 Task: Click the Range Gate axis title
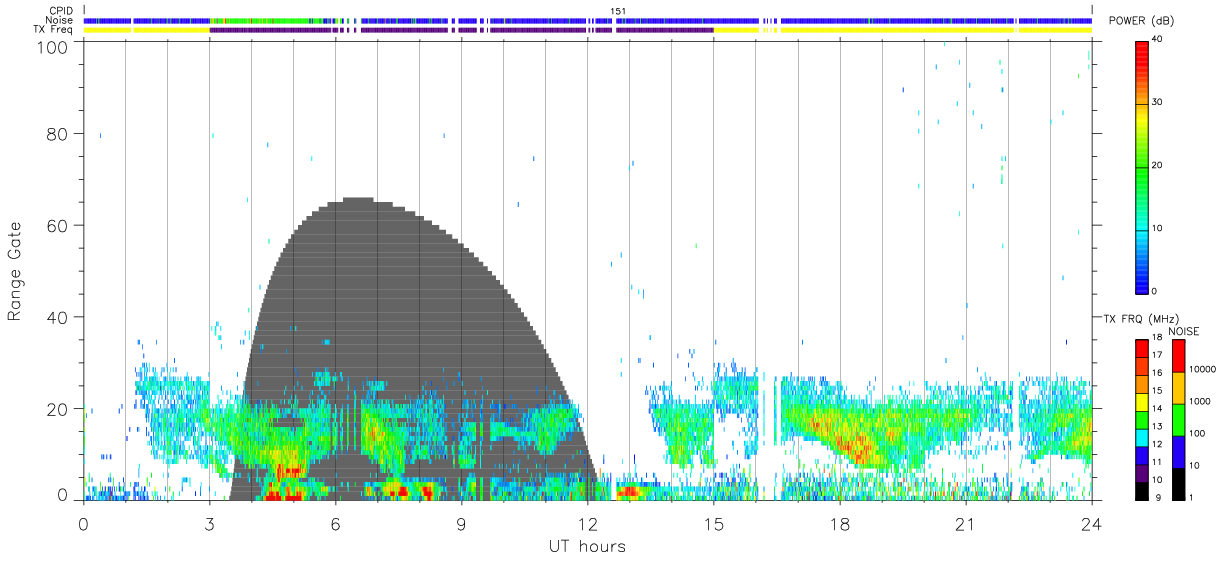(16, 272)
